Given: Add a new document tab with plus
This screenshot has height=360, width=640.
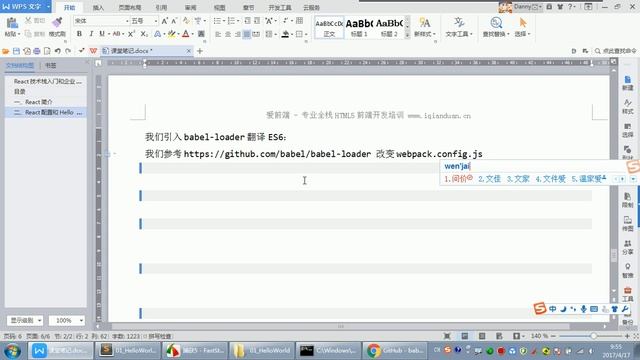Looking at the screenshot, I should point(200,51).
